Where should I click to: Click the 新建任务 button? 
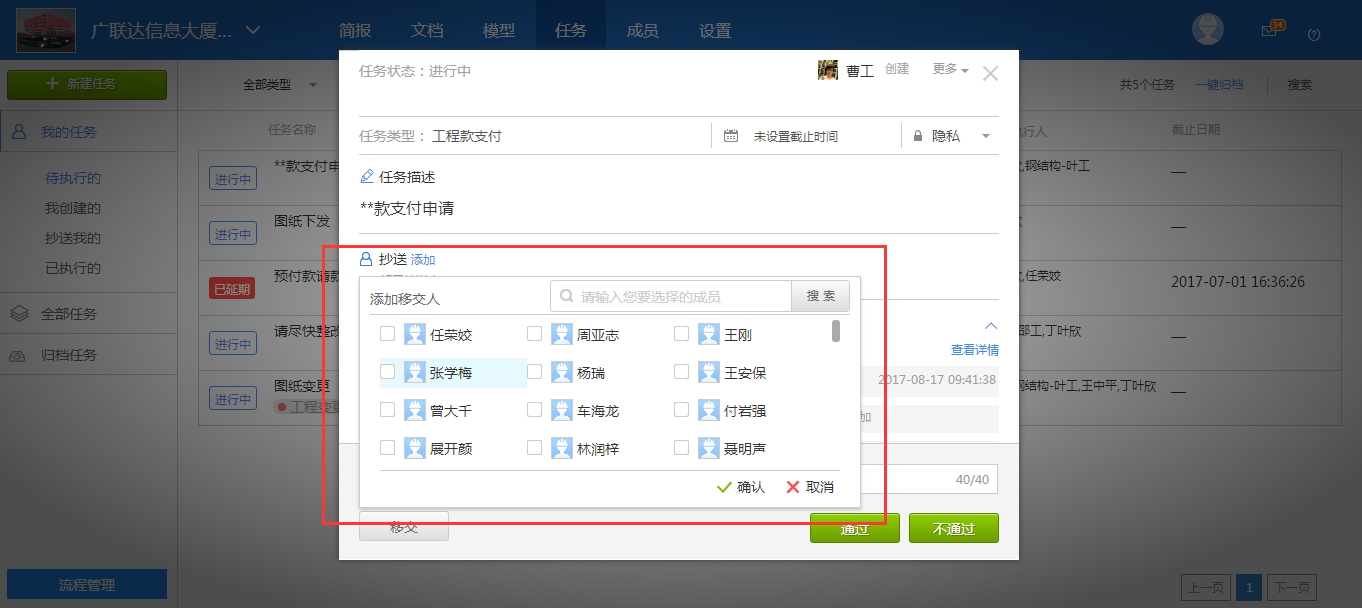pyautogui.click(x=86, y=84)
